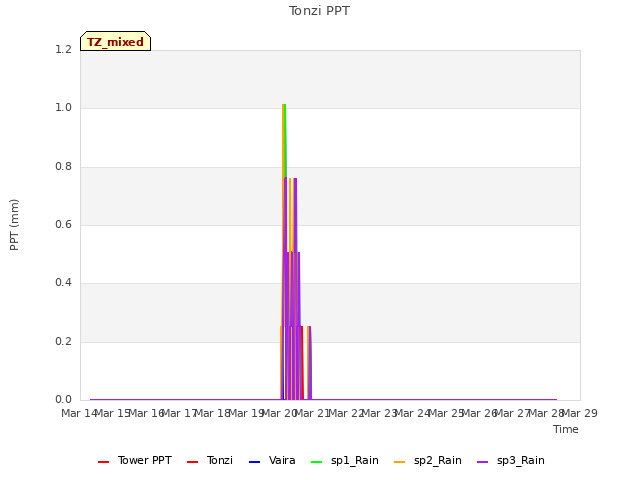Click the 0.8 y-axis tick label
Image resolution: width=640 pixels, height=480 pixels.
click(63, 167)
